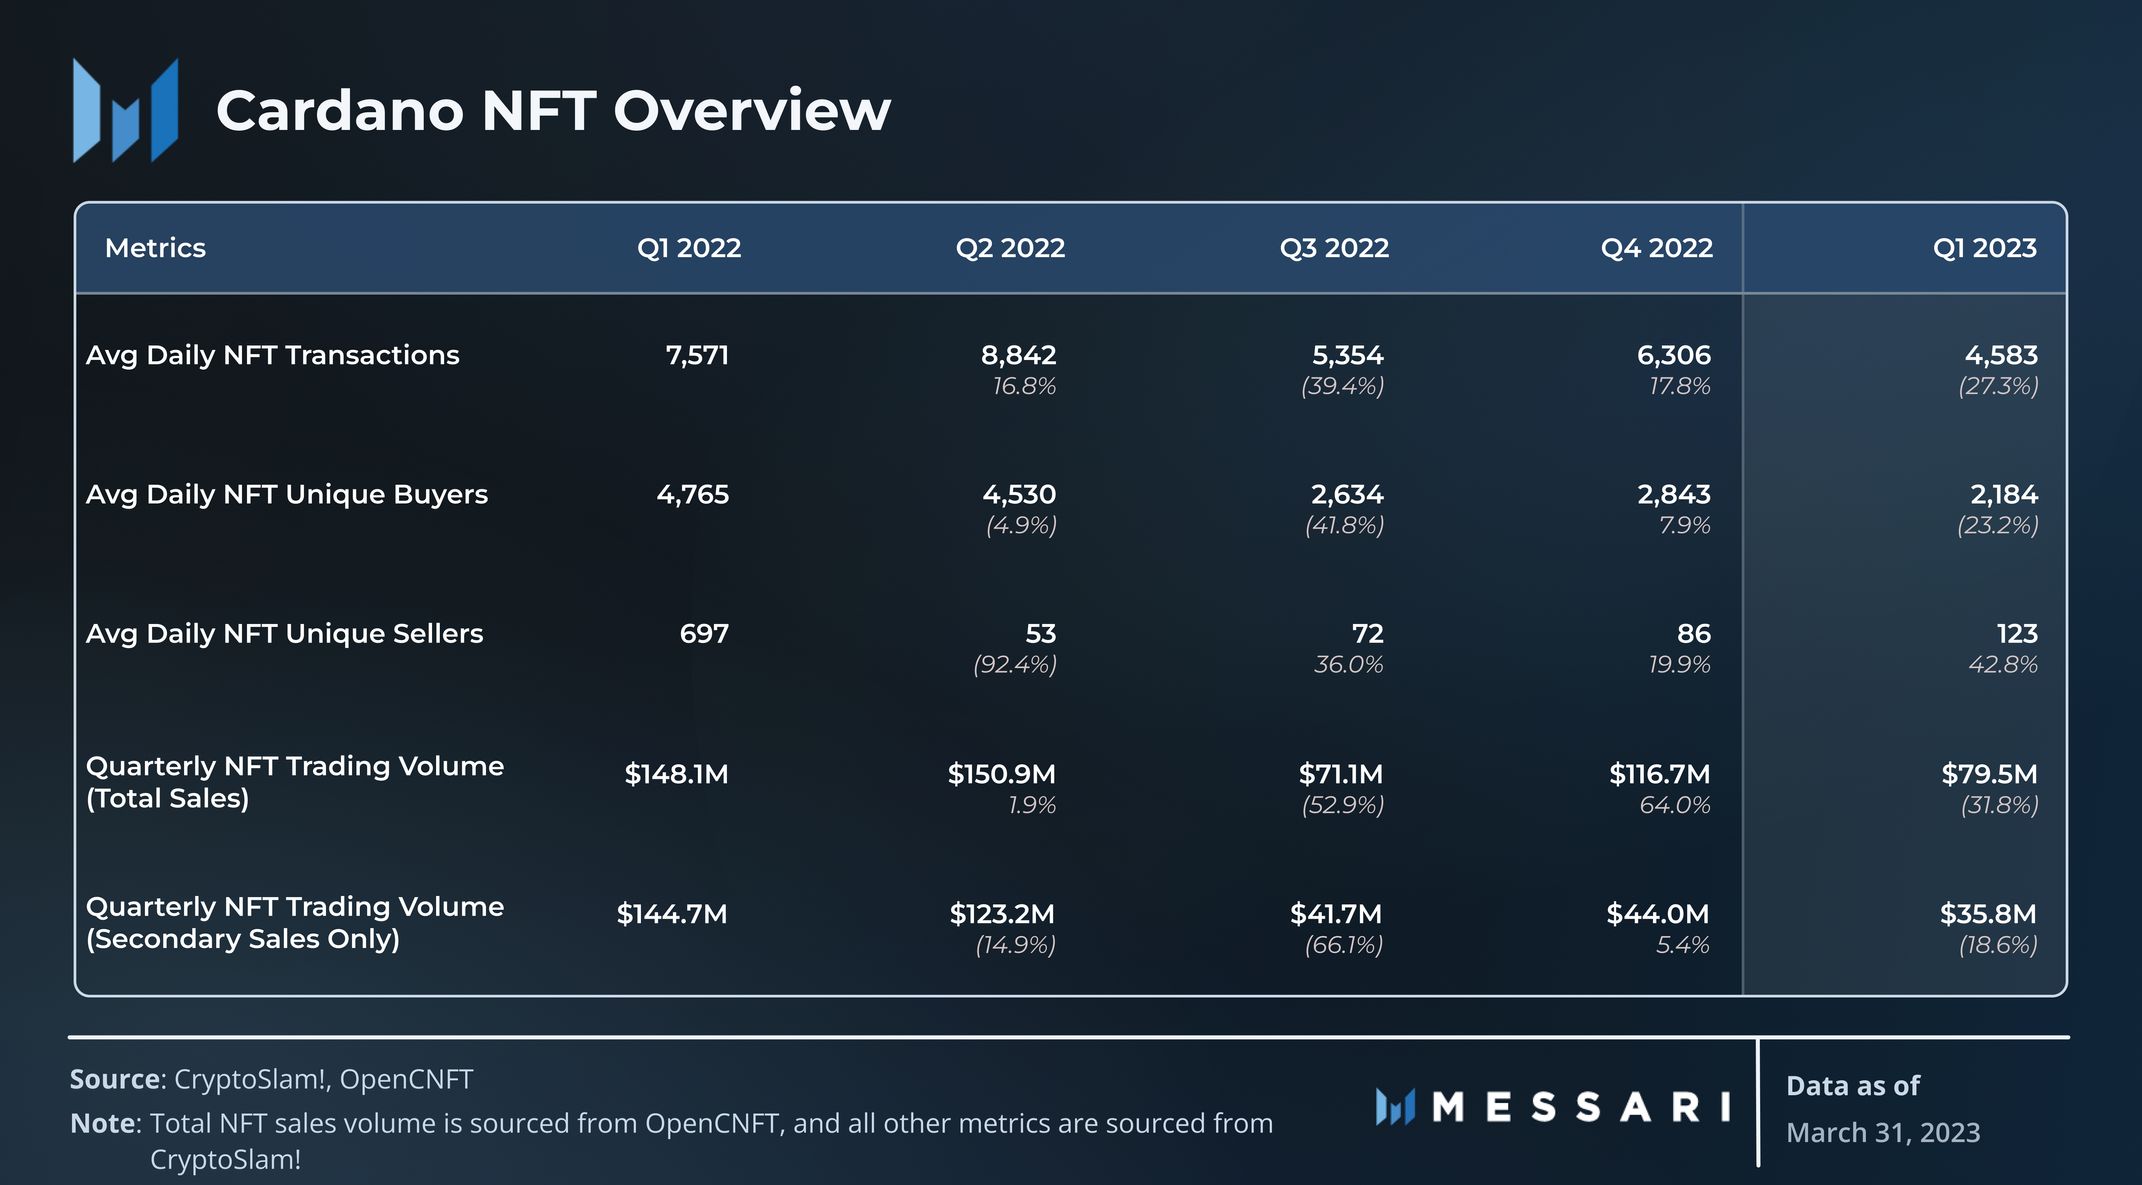Image resolution: width=2142 pixels, height=1185 pixels.
Task: Select the Q2 2022 column header
Action: (1010, 248)
